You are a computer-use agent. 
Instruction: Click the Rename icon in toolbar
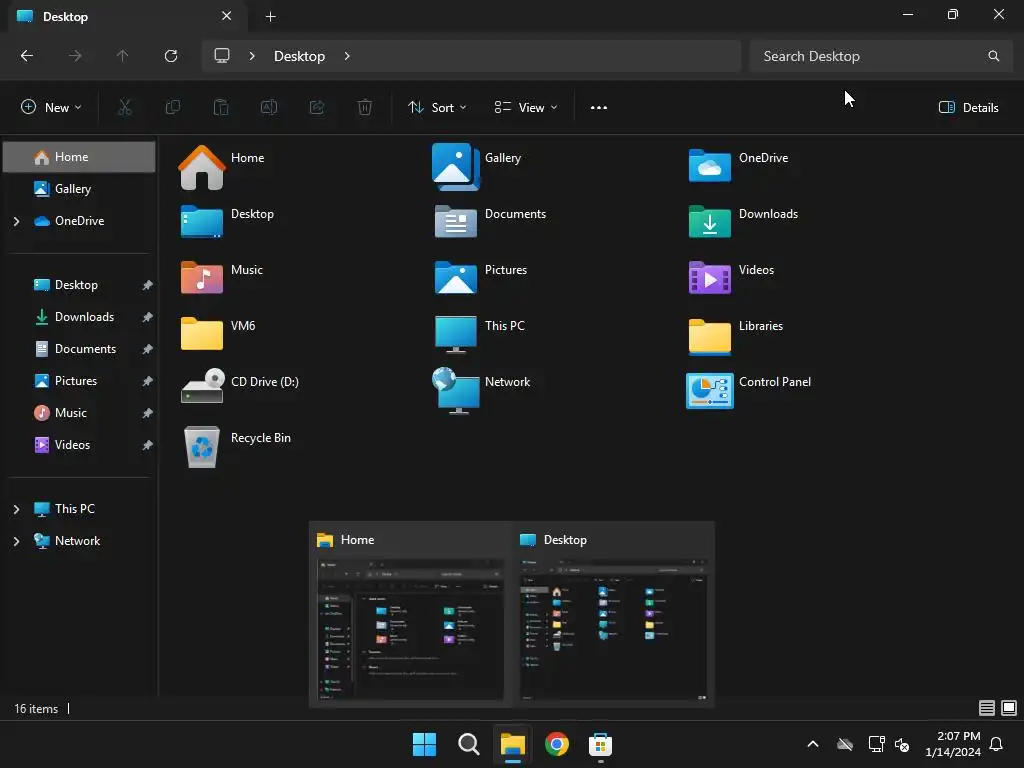pyautogui.click(x=269, y=107)
